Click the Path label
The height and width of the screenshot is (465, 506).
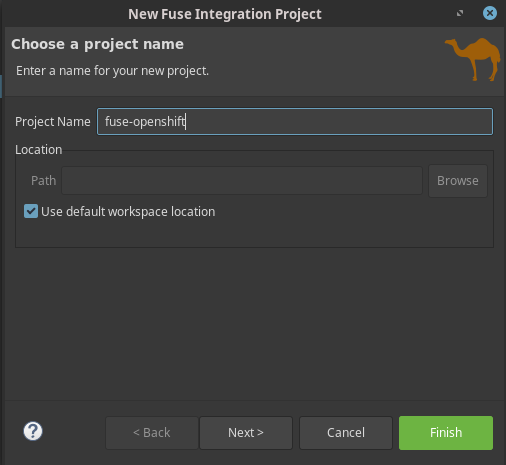(x=43, y=181)
